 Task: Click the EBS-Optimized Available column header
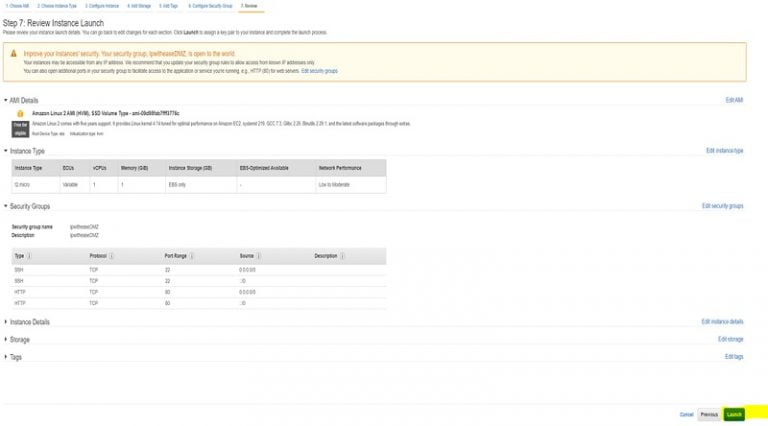pos(264,168)
